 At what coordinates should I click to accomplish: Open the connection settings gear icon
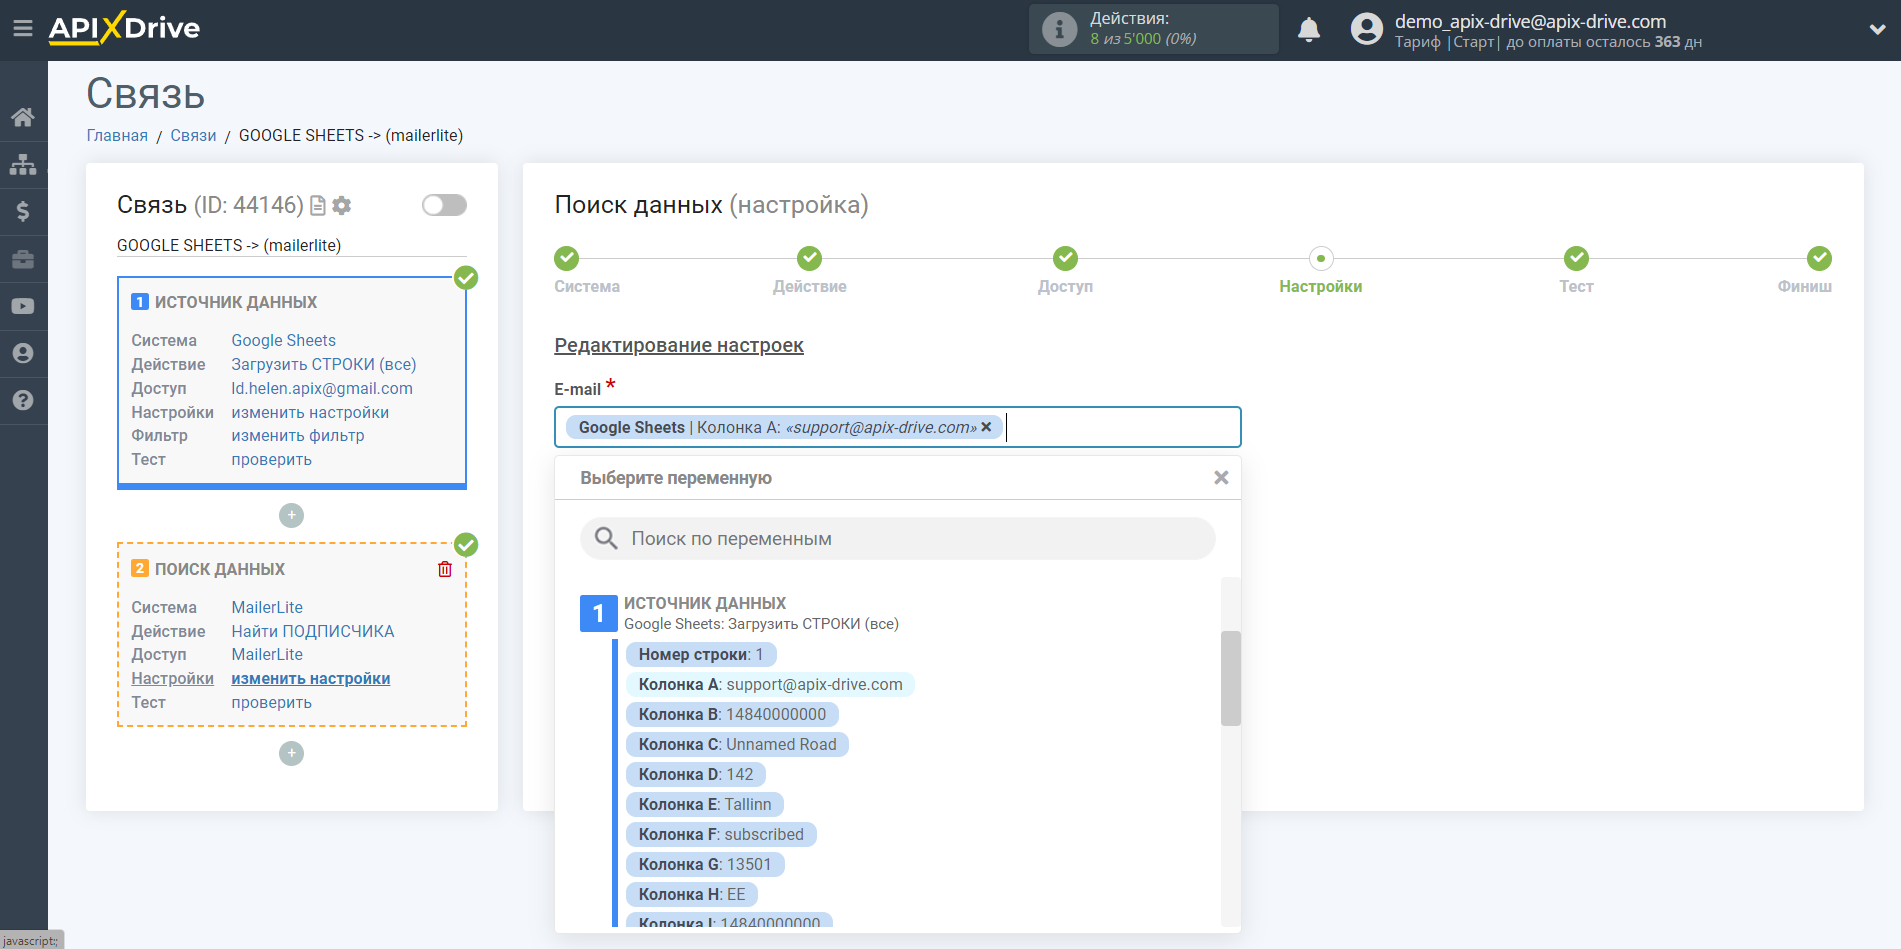tap(342, 205)
